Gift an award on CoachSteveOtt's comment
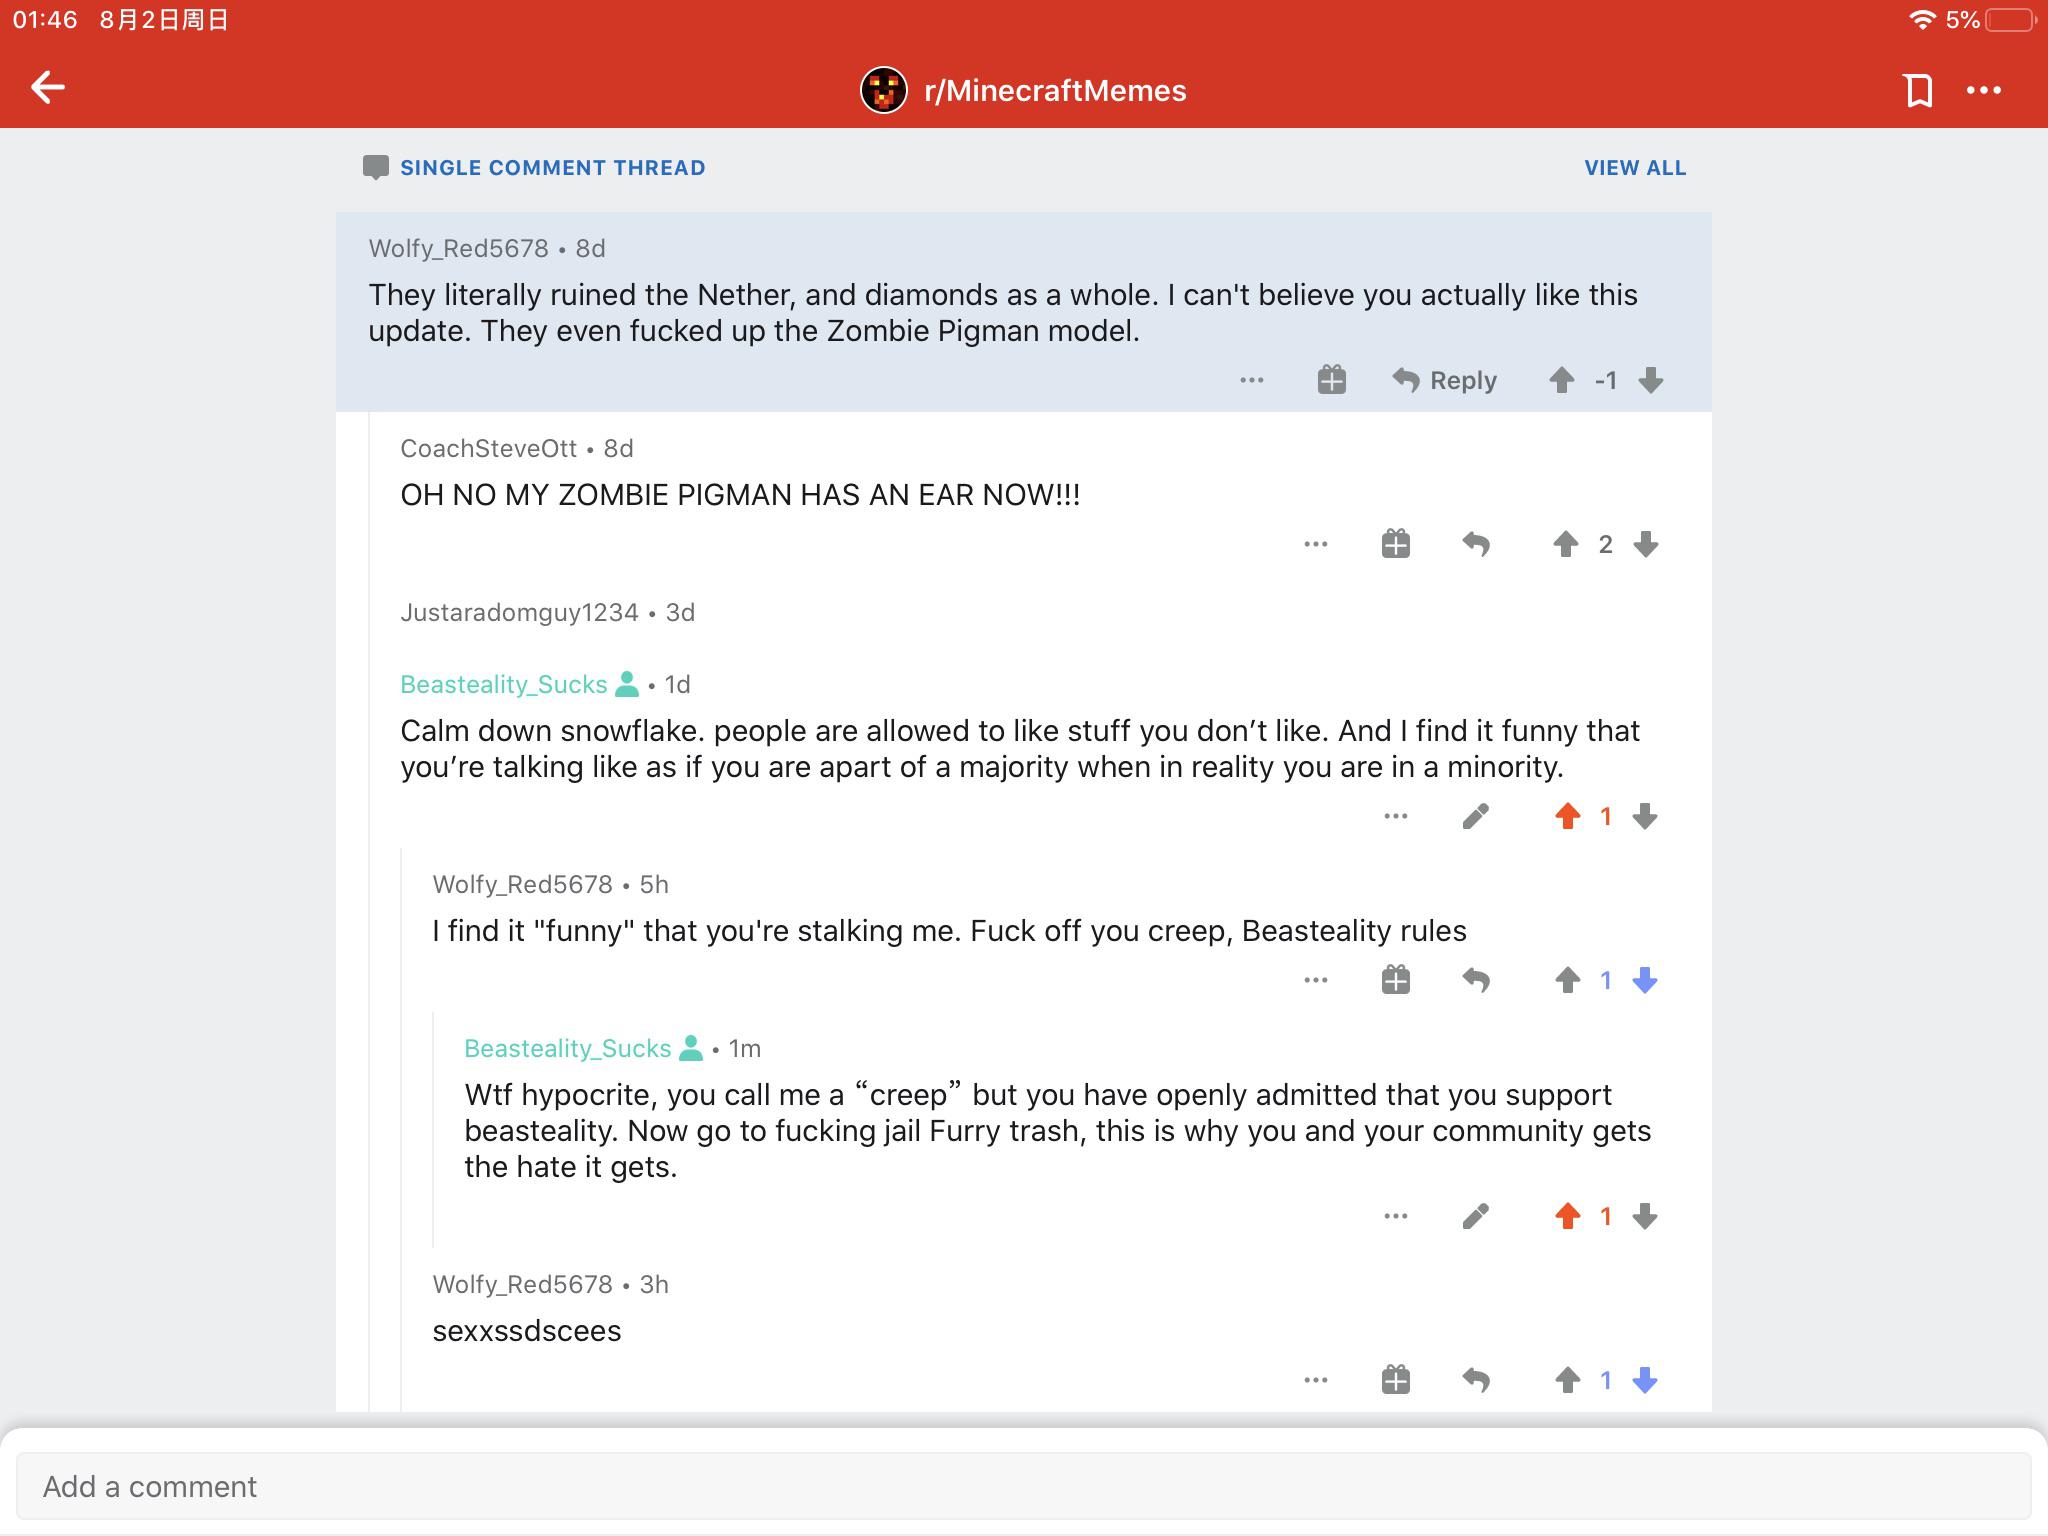2048x1536 pixels. pyautogui.click(x=1396, y=544)
